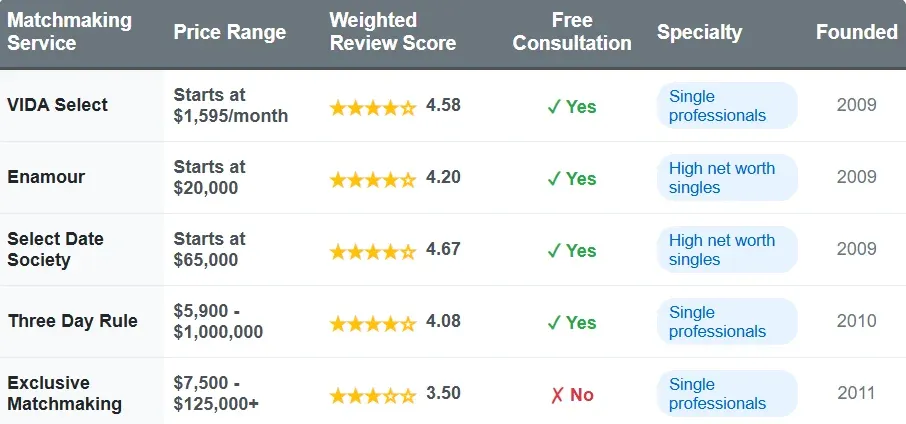Viewport: 906px width, 424px height.
Task: Open the VIDA Select service name
Action: click(x=57, y=105)
